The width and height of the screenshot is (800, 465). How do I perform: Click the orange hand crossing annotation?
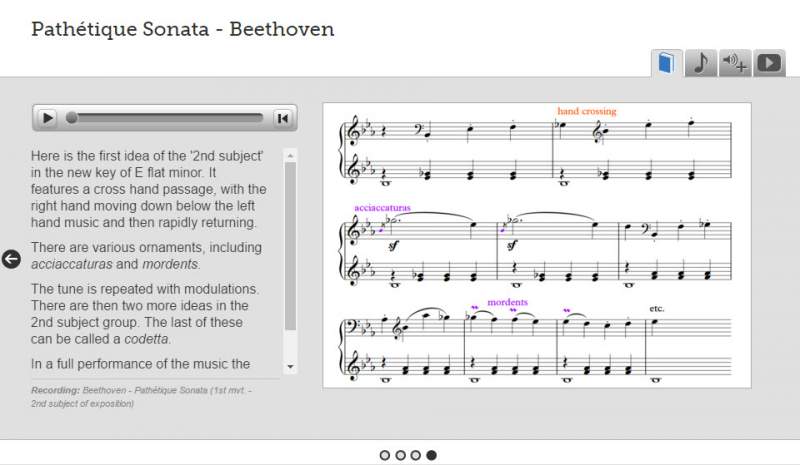coord(587,111)
